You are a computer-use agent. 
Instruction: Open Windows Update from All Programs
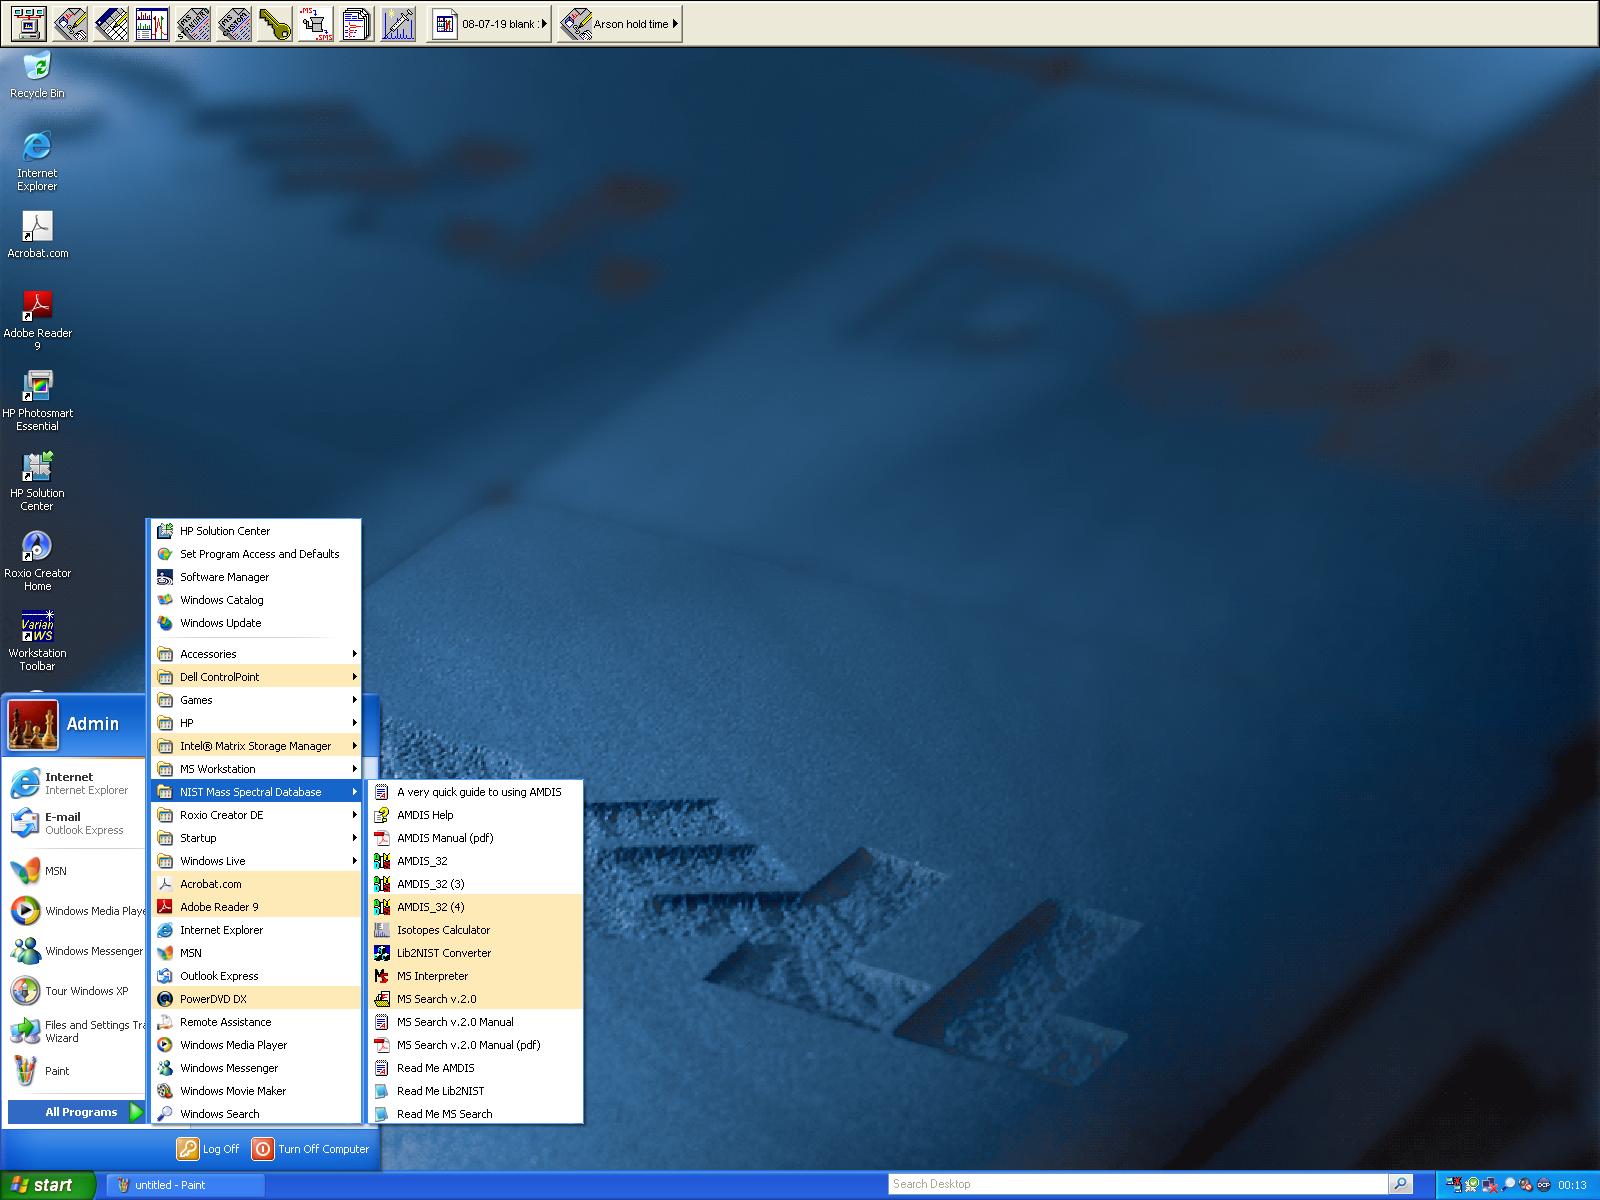tap(256, 623)
